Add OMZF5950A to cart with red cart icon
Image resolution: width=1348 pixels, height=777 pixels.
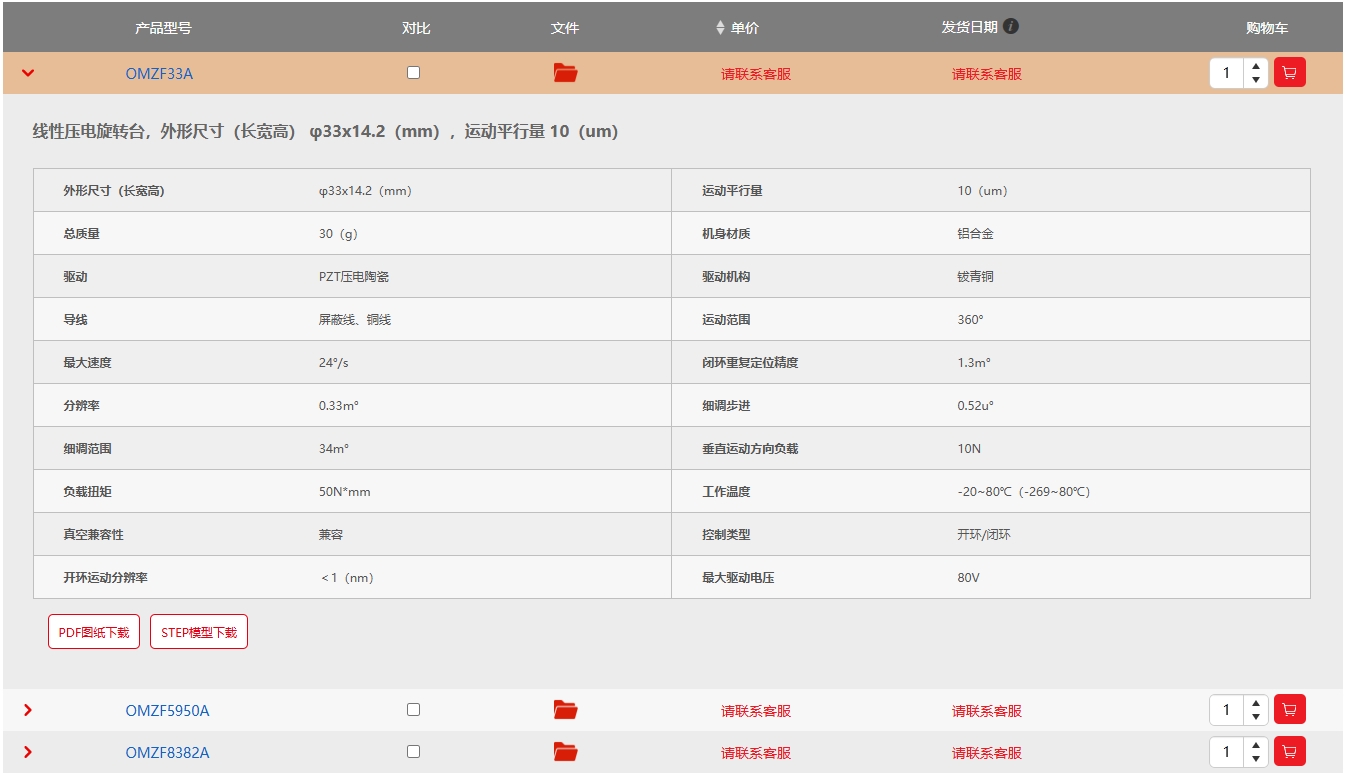1289,710
